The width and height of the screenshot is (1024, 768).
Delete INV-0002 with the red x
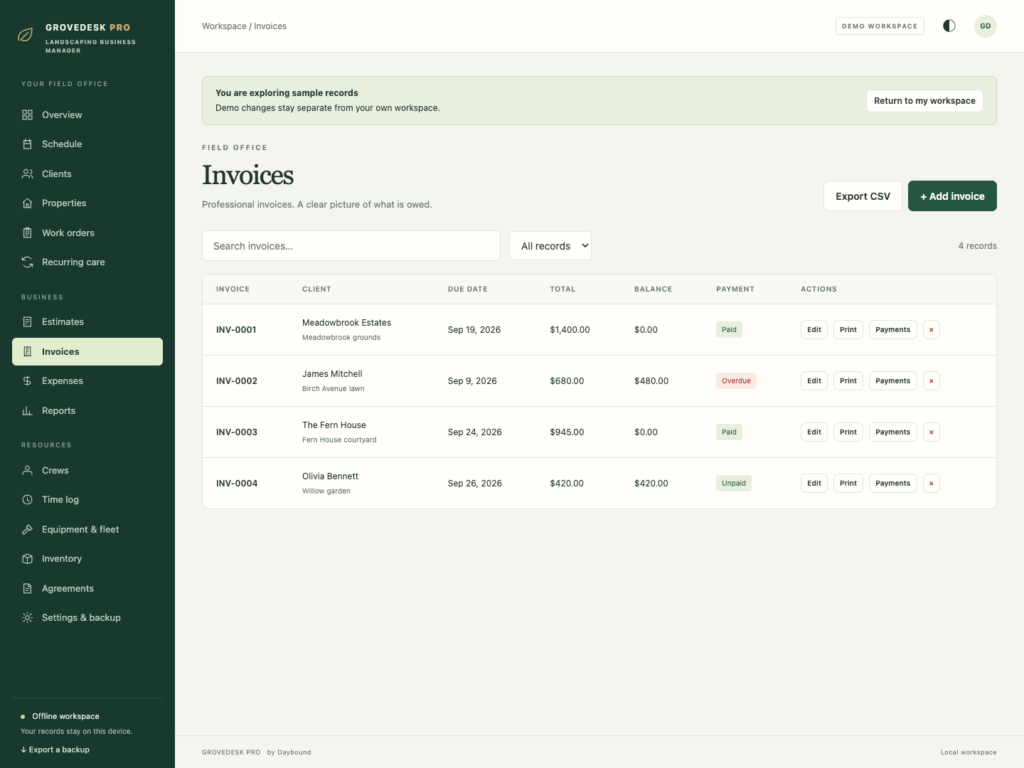tap(931, 381)
